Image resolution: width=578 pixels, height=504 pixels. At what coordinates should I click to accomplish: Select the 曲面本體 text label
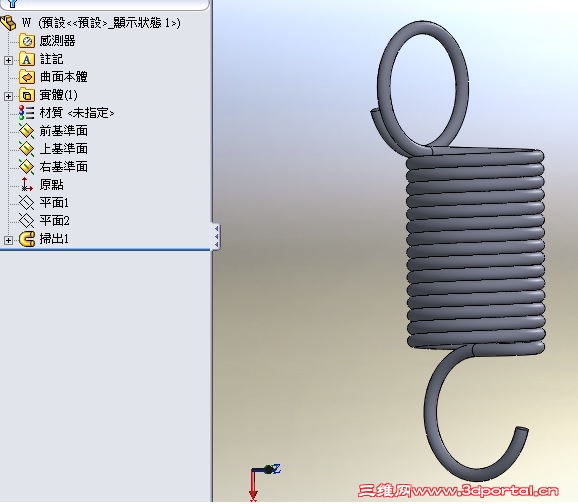pos(64,77)
